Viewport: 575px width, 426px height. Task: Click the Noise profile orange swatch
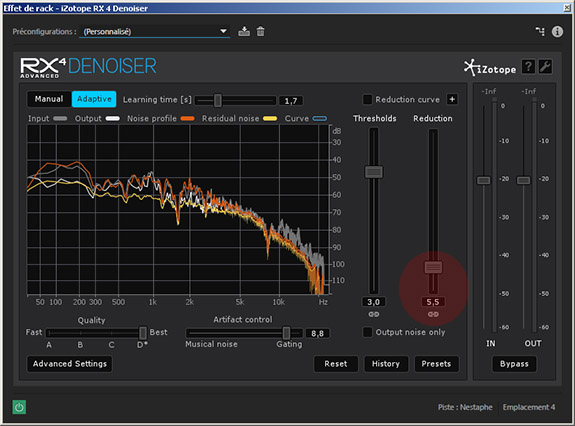(x=187, y=118)
